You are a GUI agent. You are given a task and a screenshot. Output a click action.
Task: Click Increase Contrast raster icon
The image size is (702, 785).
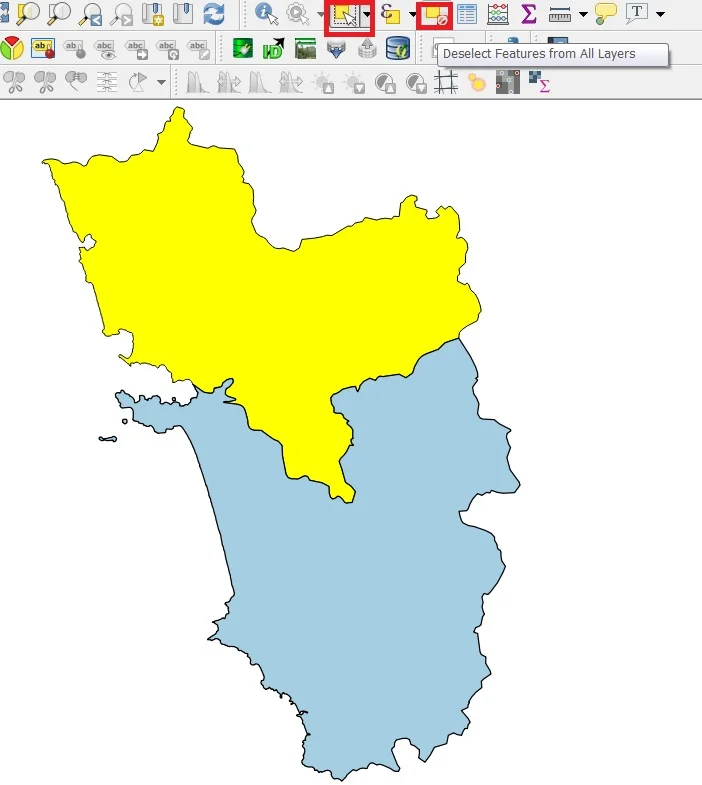tap(385, 83)
